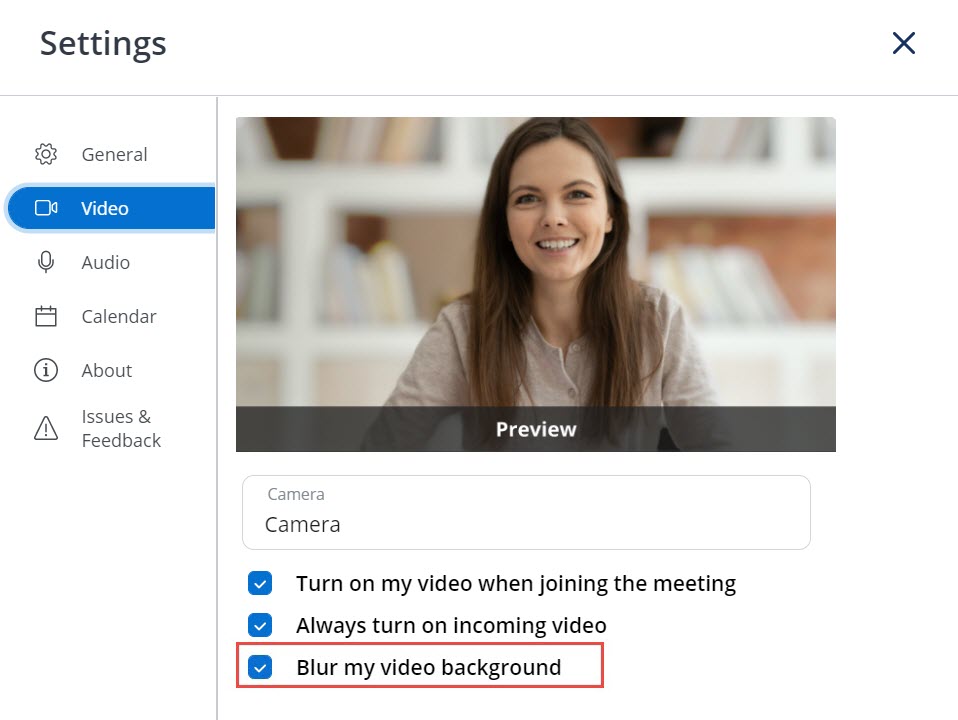Click the Blur my video background label
This screenshot has height=720, width=958.
(x=428, y=667)
